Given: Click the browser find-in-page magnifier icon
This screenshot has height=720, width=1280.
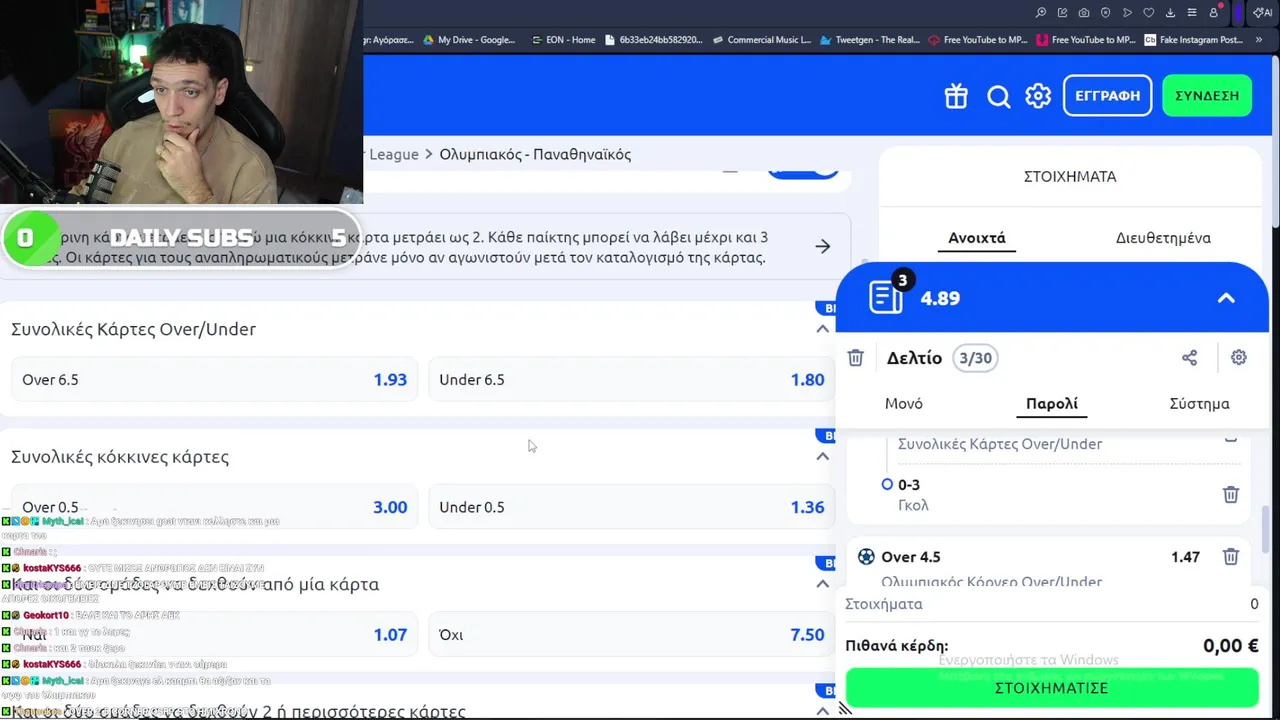Looking at the screenshot, I should coord(1041,13).
